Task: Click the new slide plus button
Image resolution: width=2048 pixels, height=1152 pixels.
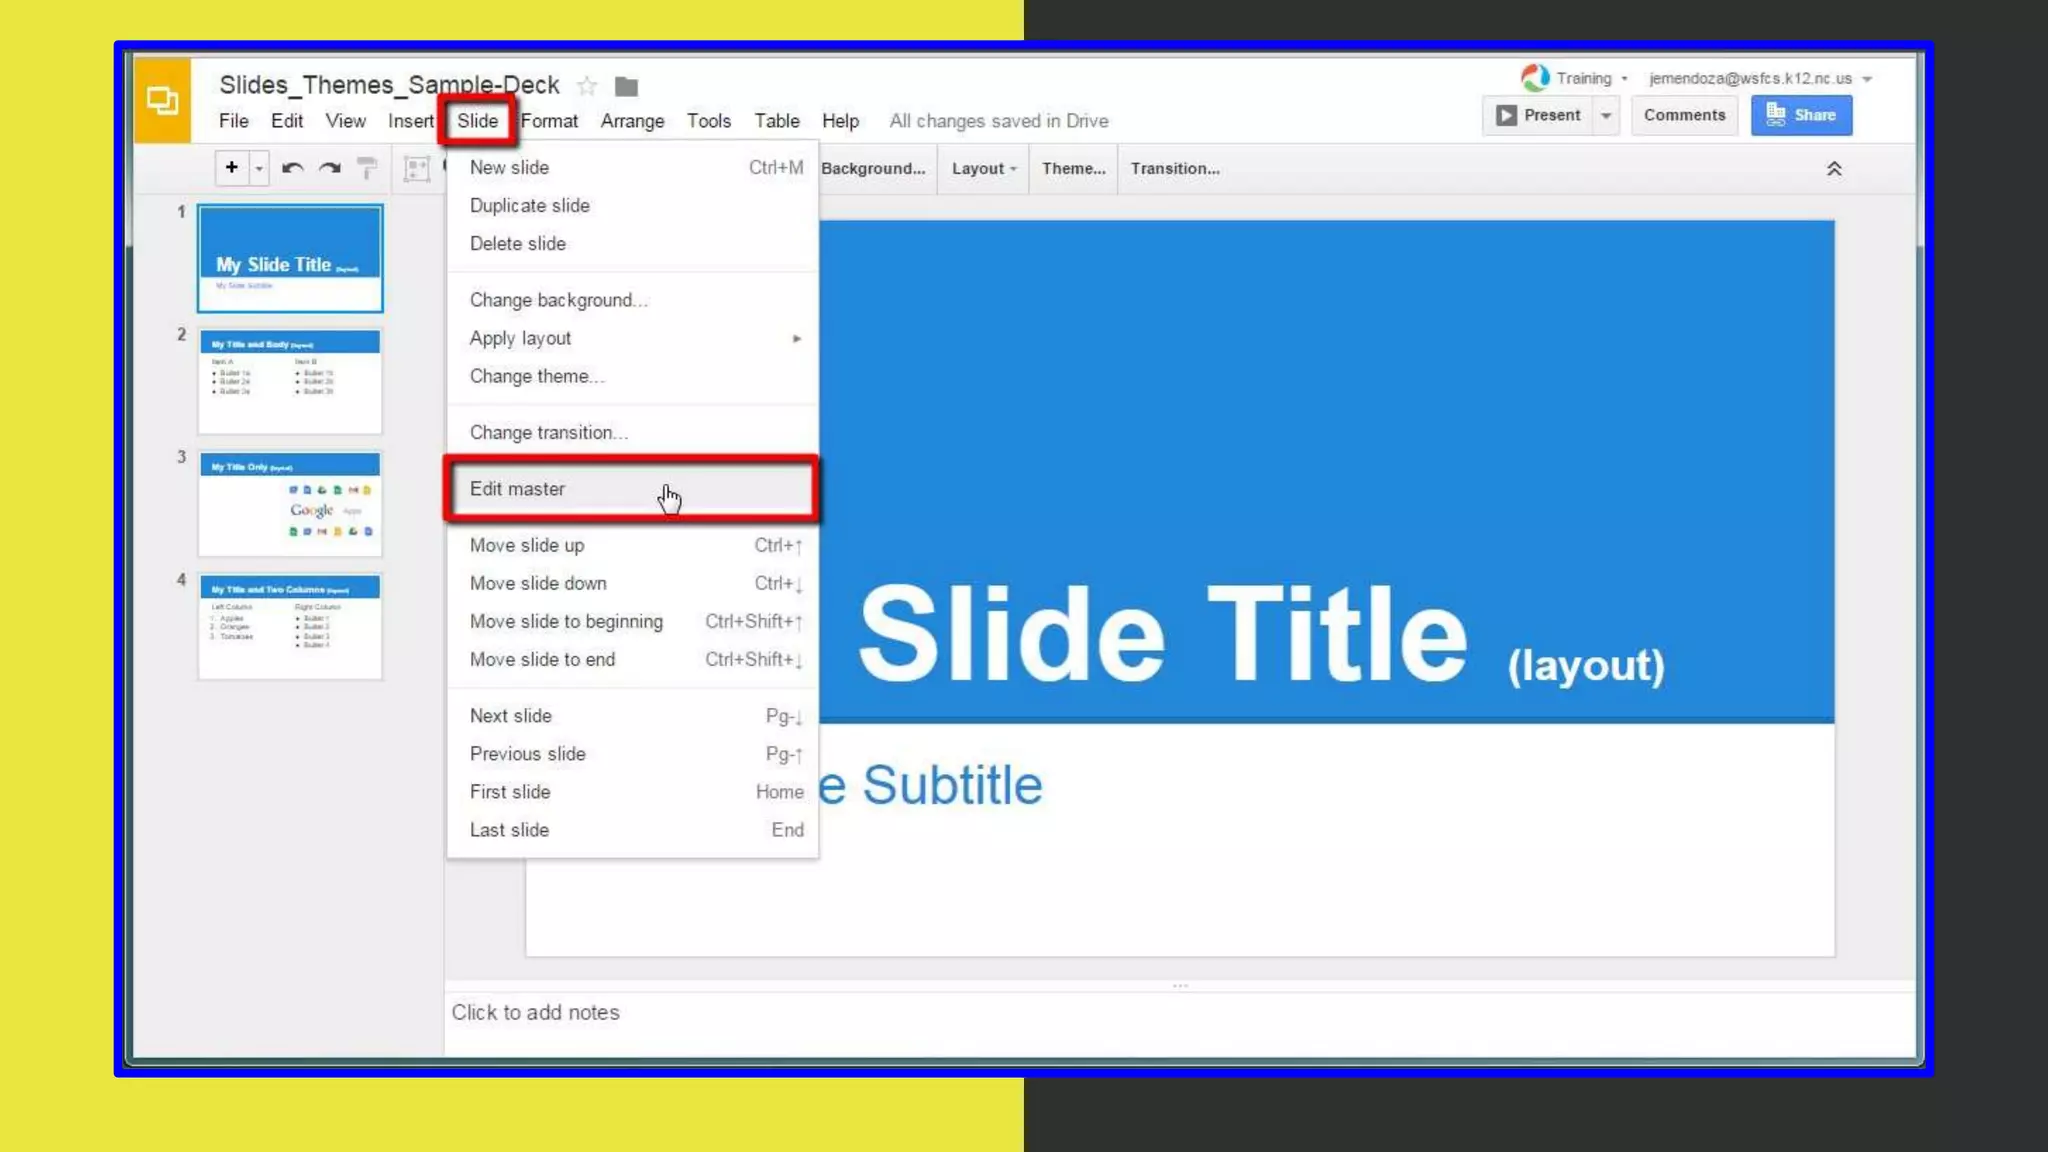Action: click(x=231, y=168)
